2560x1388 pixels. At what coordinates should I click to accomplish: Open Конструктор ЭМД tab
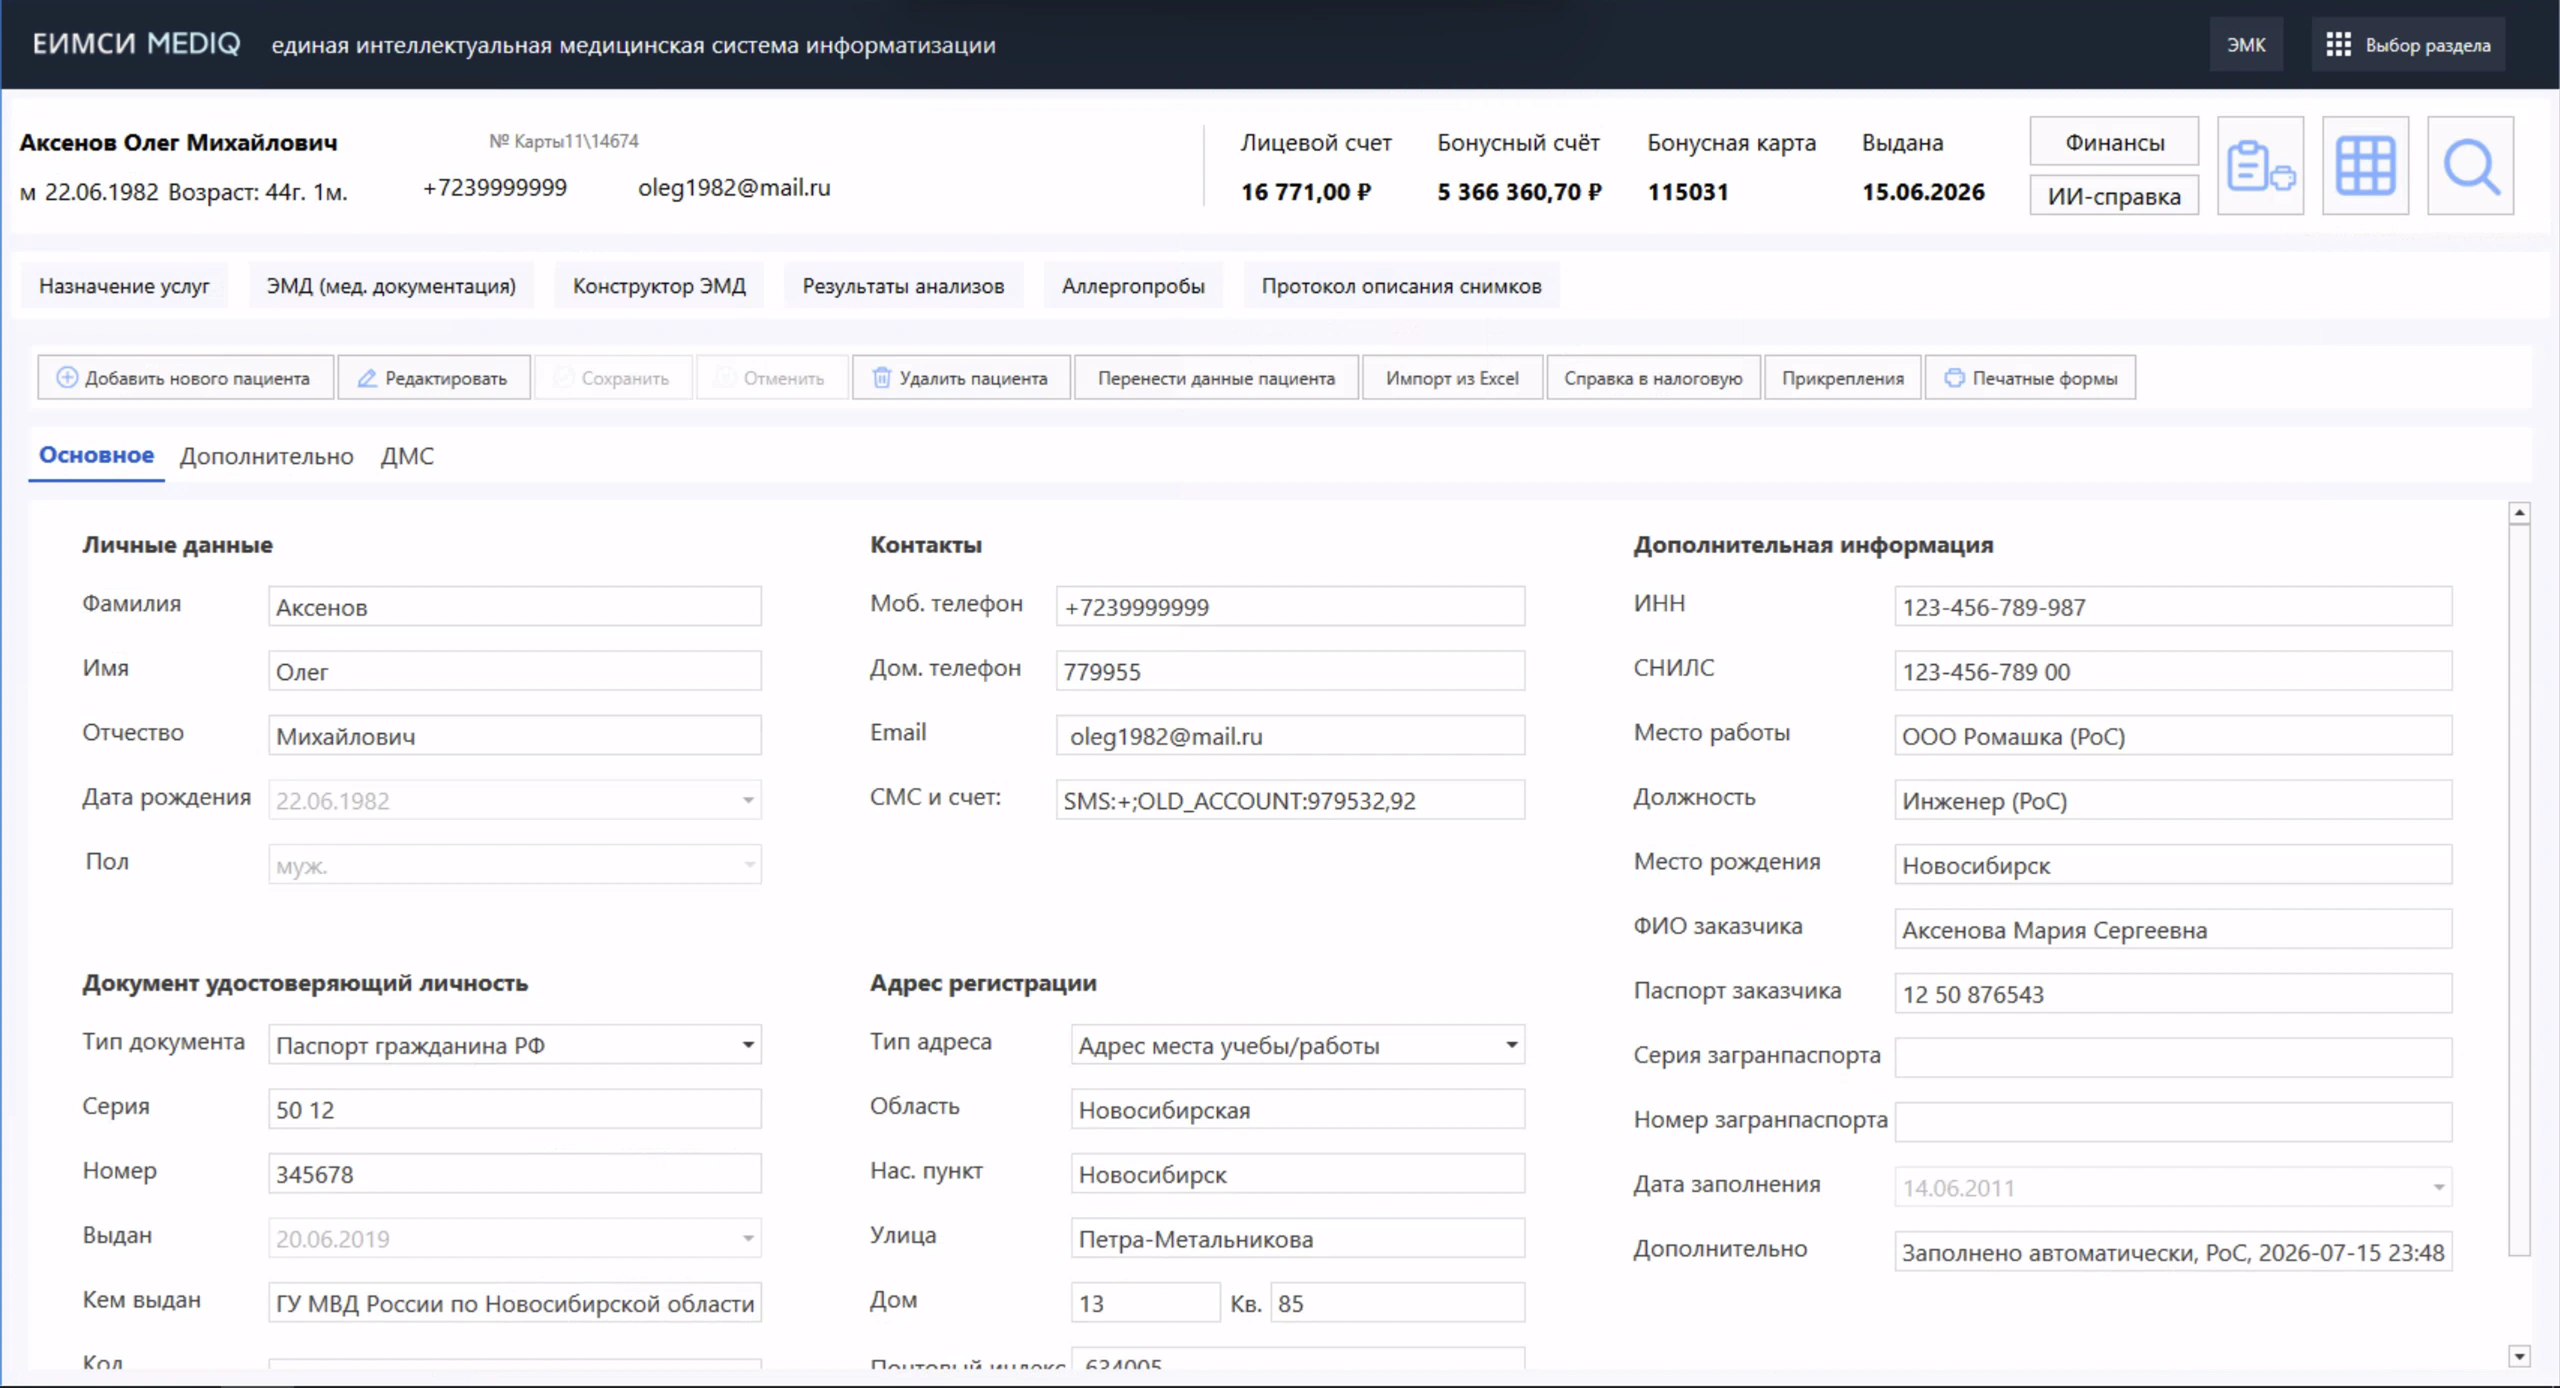(659, 286)
